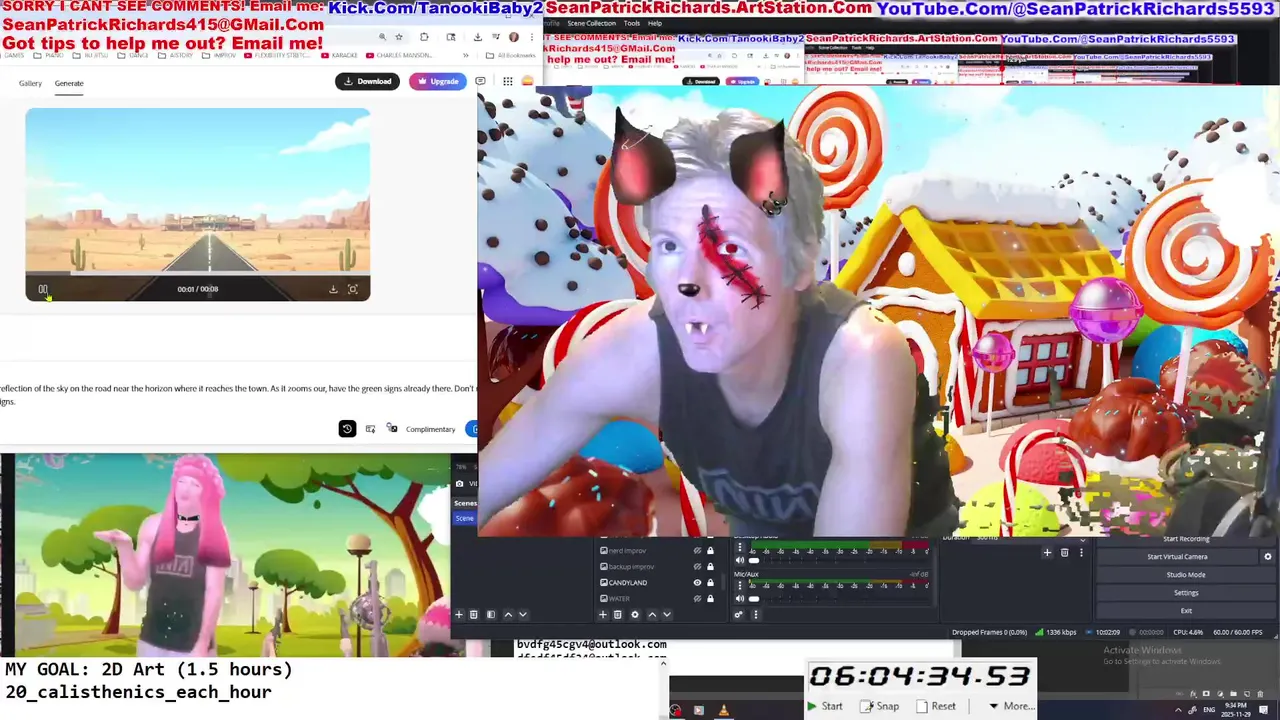Select the CANDYLAND source row

coord(658,583)
